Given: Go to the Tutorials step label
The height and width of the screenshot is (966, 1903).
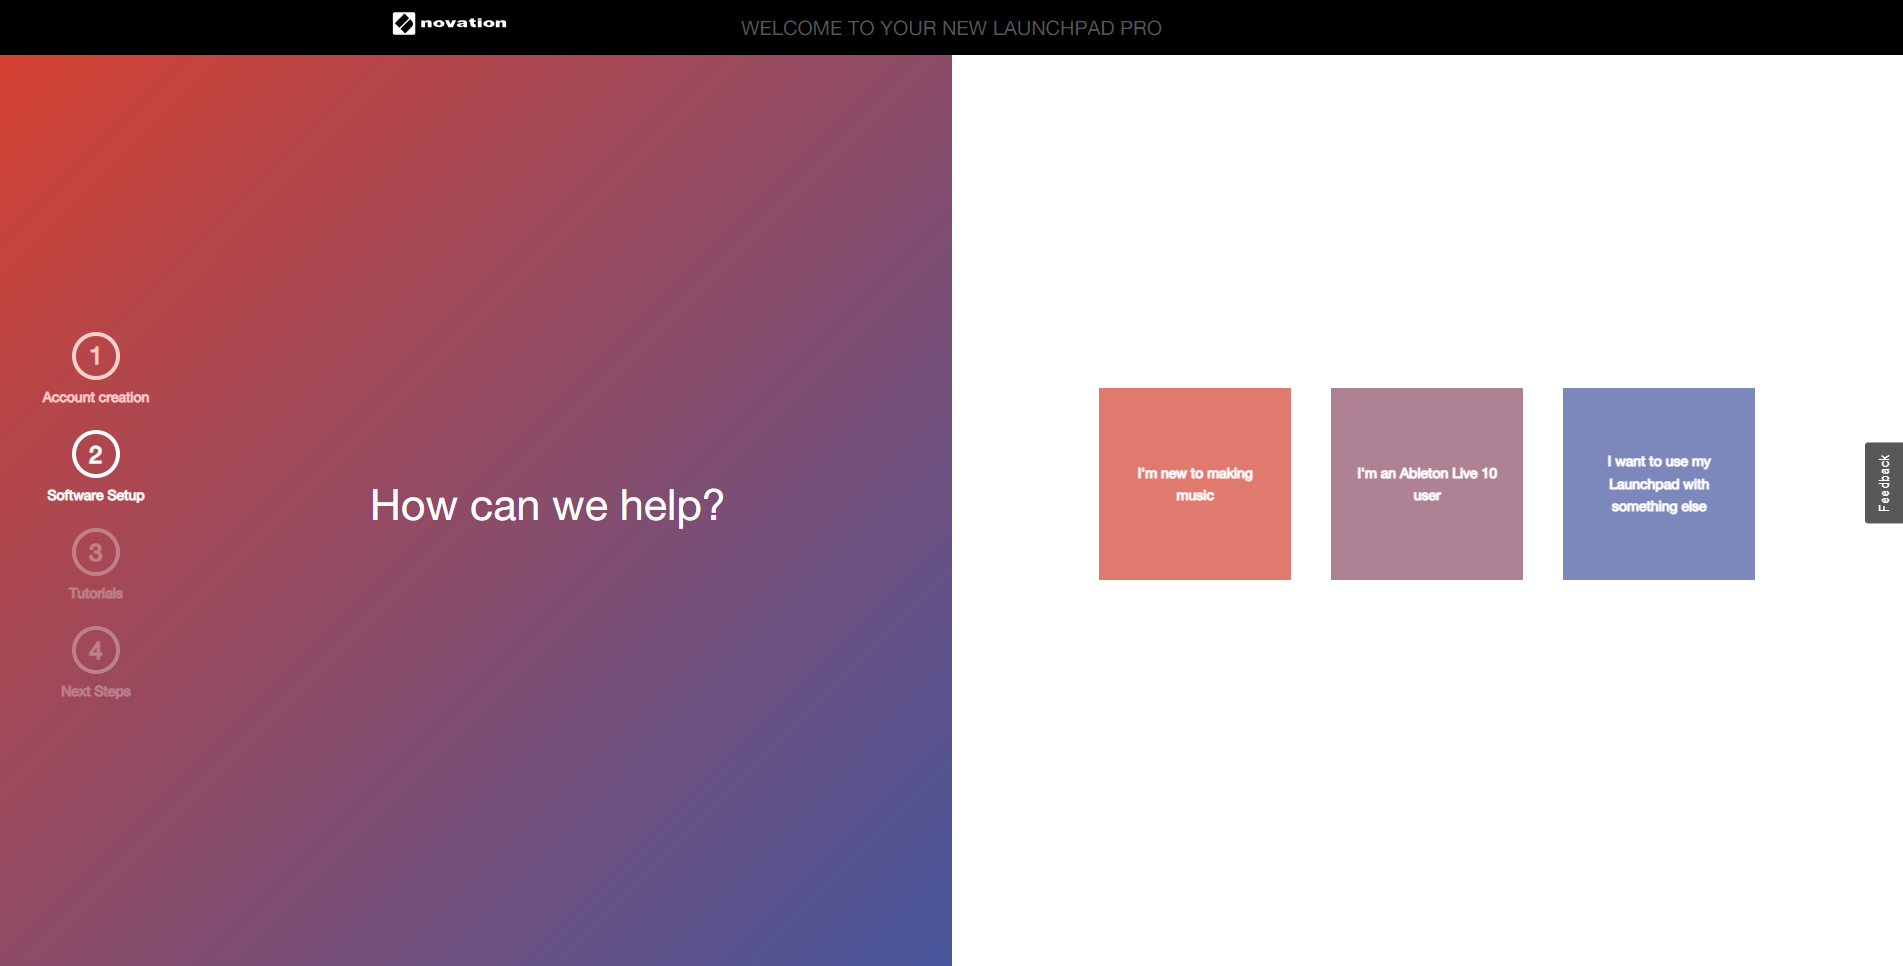Looking at the screenshot, I should tap(96, 593).
